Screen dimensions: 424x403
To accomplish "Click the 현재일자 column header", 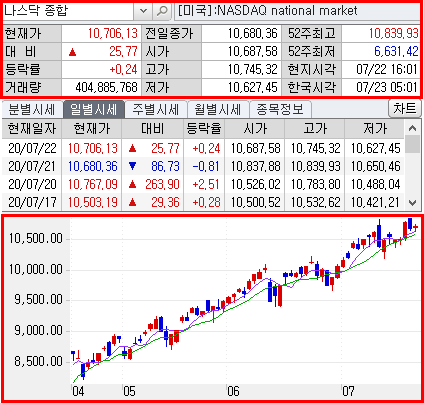I will 32,129.
